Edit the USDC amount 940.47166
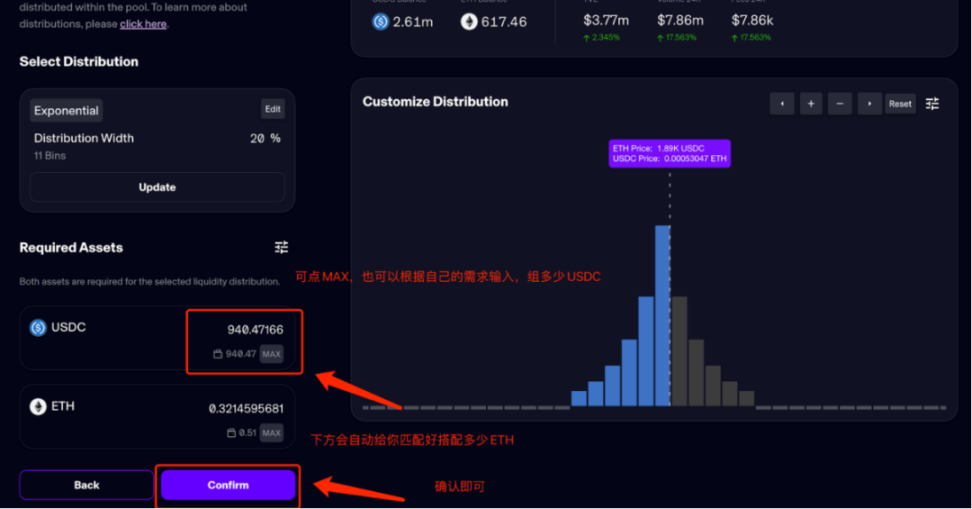The image size is (972, 509). point(255,330)
